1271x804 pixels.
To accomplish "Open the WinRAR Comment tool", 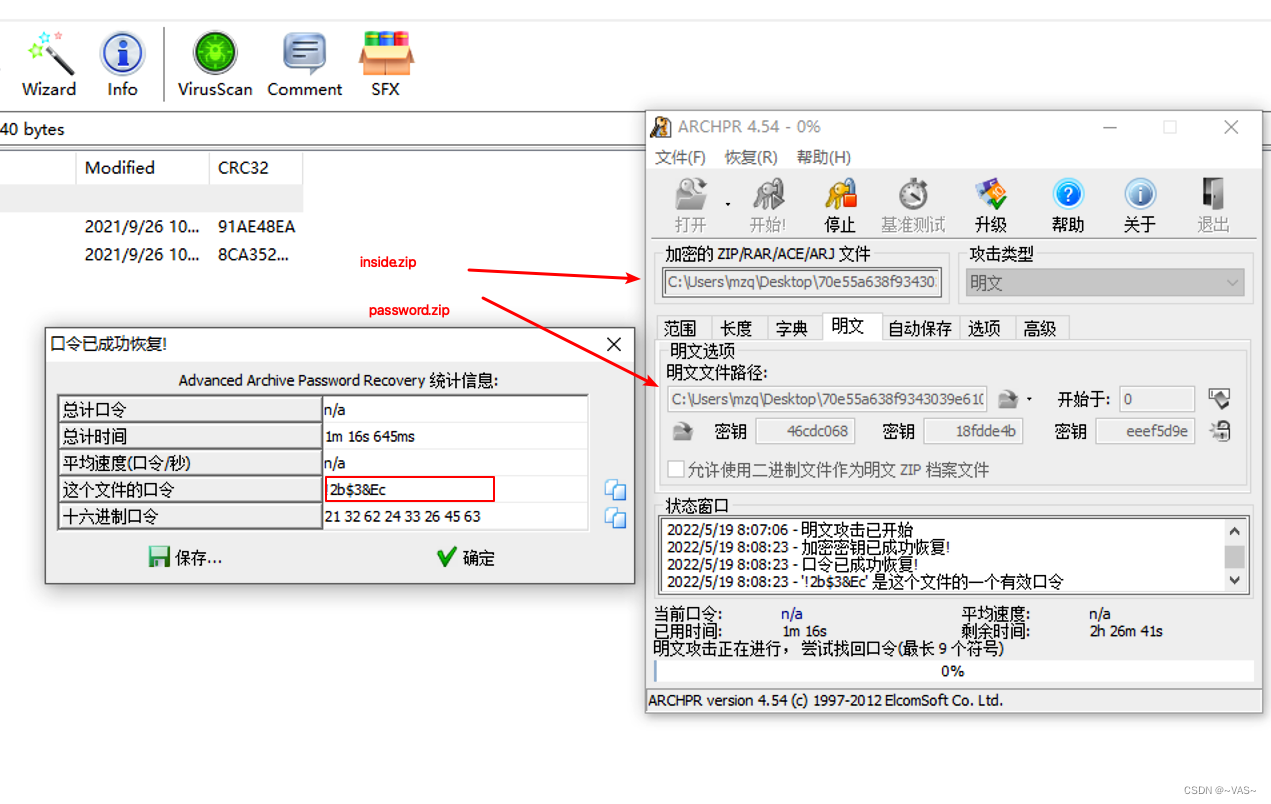I will point(304,64).
